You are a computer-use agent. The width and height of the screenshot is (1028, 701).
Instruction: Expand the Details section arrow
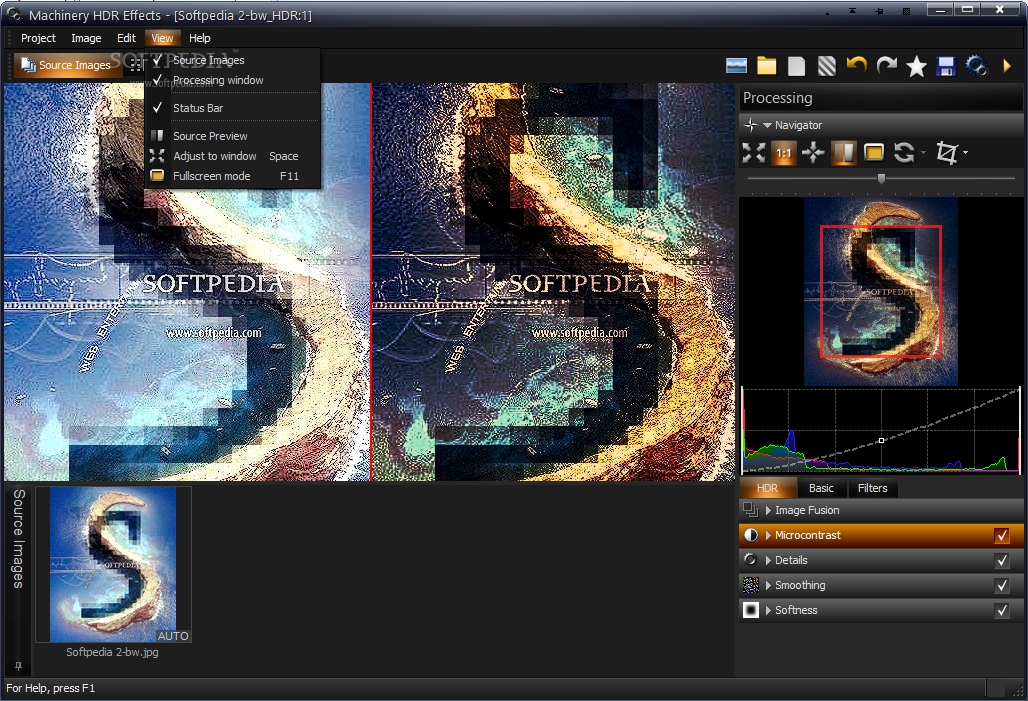click(768, 560)
